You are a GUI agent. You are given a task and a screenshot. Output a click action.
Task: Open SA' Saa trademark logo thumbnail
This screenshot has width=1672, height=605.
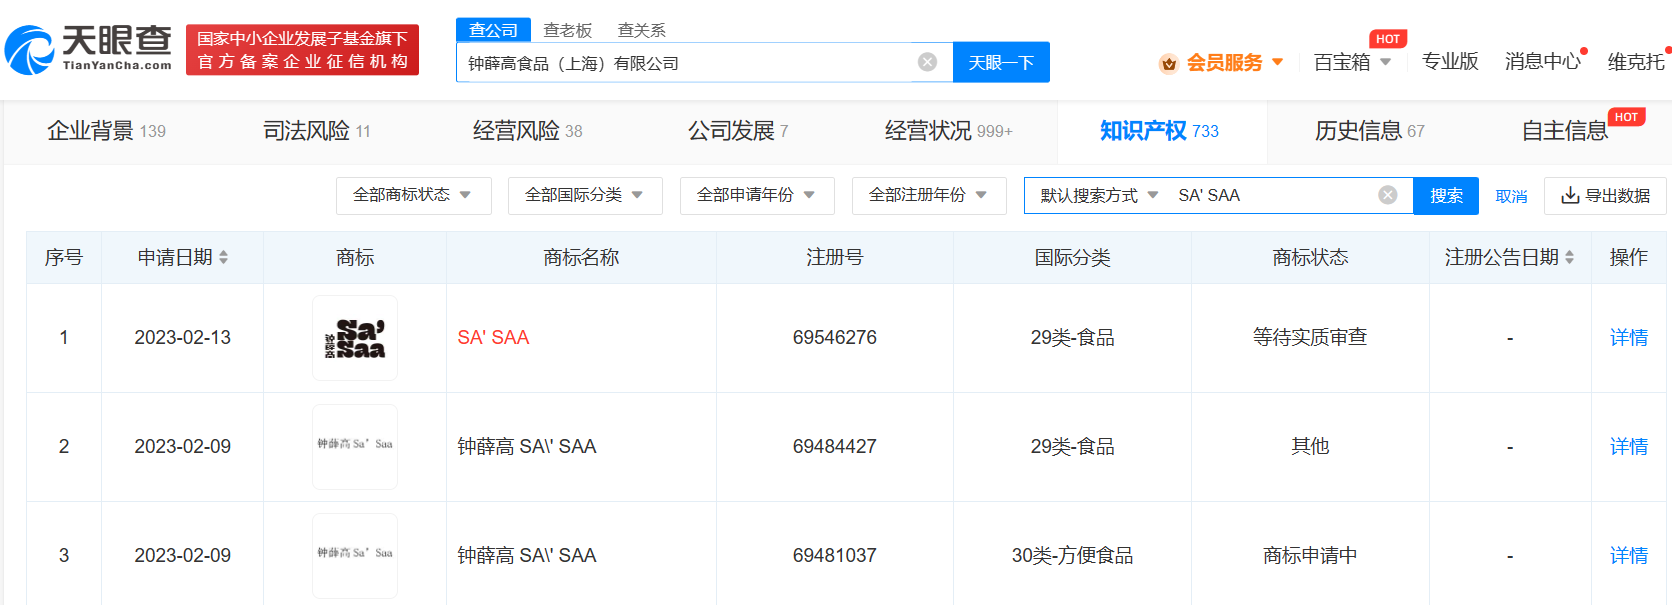355,338
